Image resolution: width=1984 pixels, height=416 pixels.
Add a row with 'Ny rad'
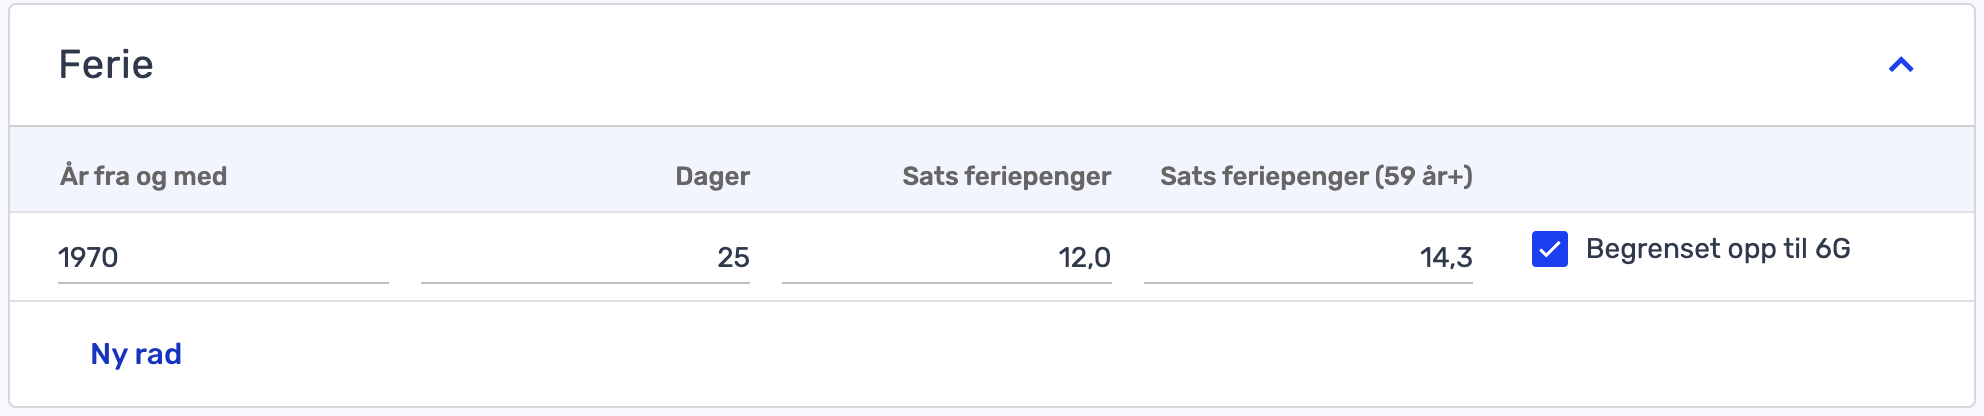[x=136, y=354]
